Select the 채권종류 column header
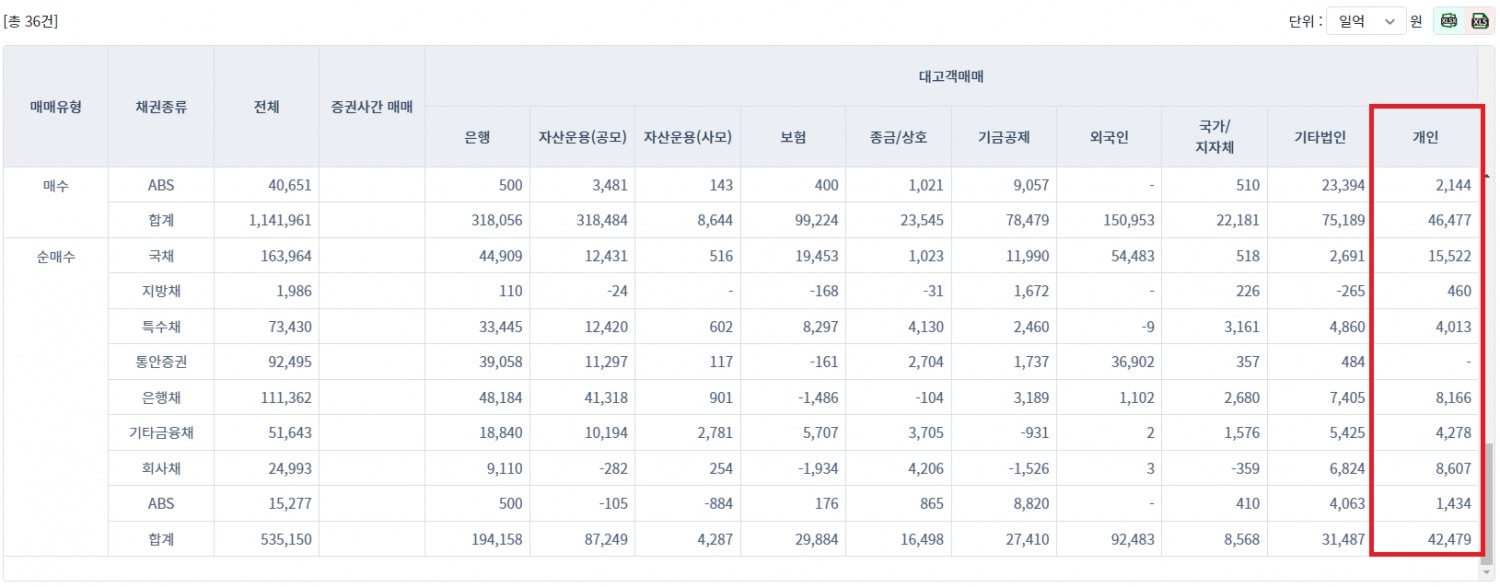Screen dimensions: 1500x587 [161, 106]
